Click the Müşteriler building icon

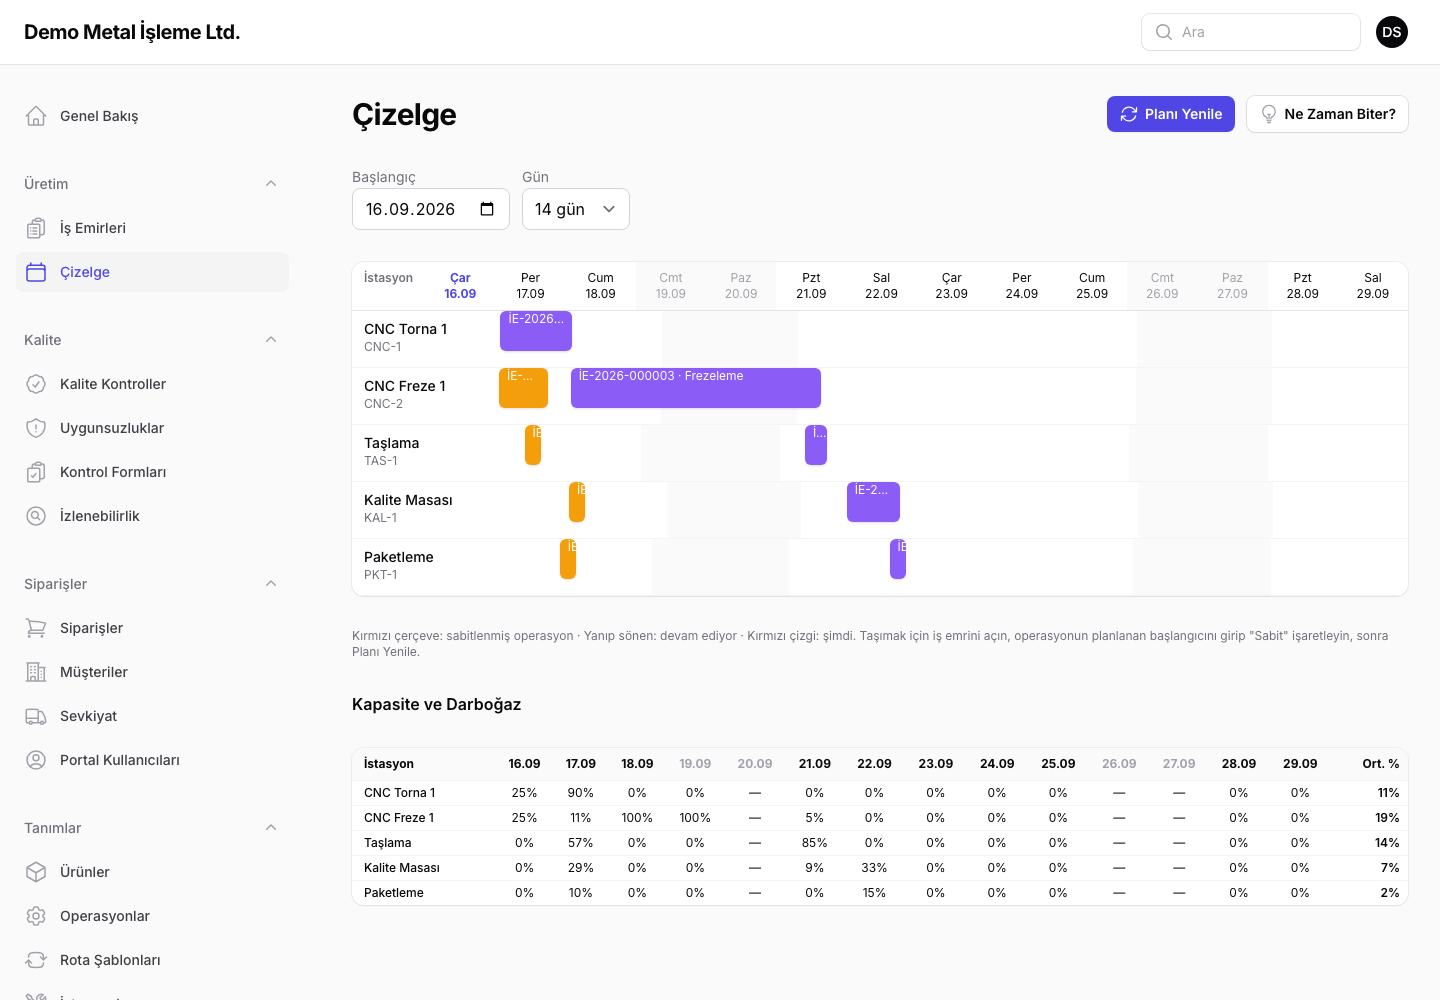[36, 672]
